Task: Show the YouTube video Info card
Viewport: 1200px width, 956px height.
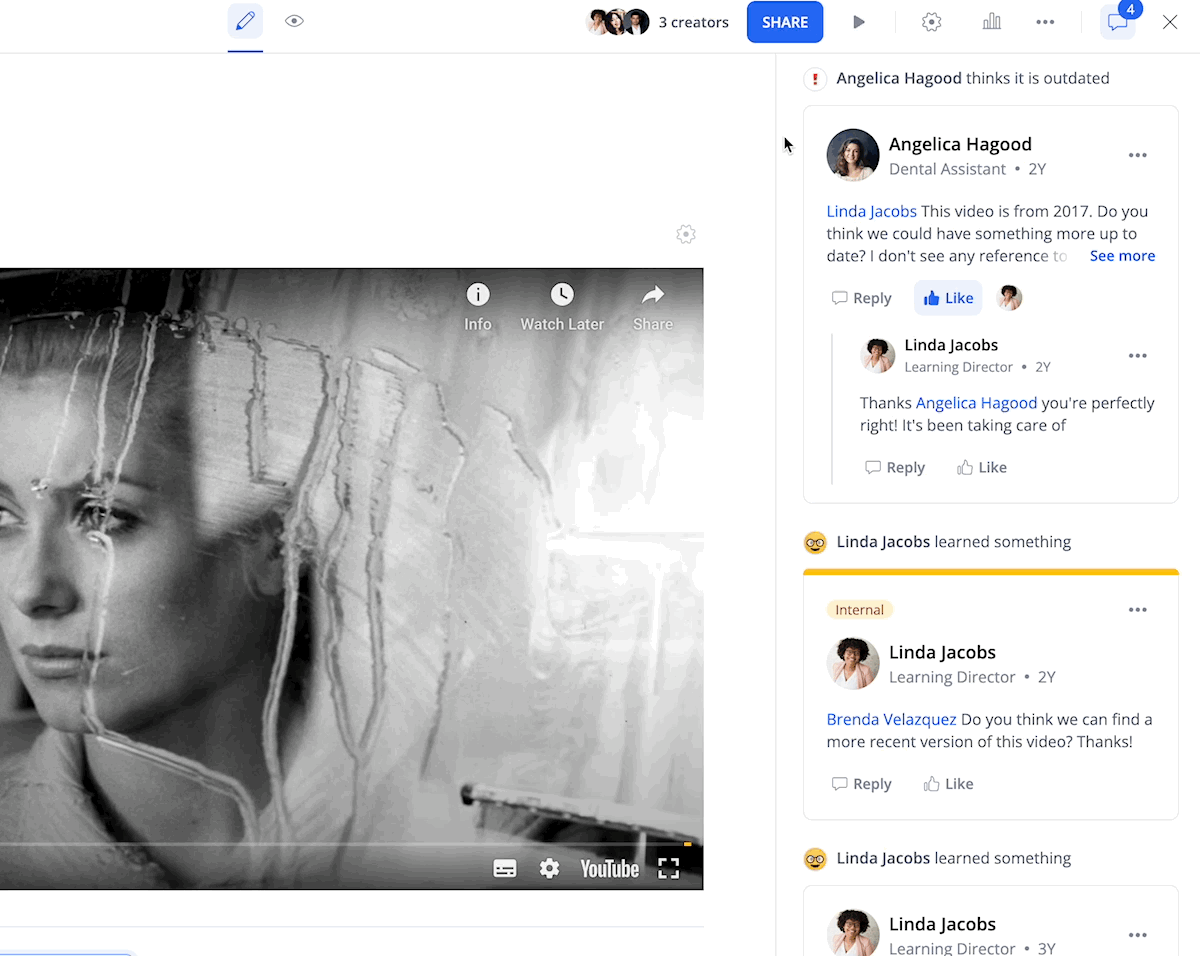Action: (x=478, y=306)
